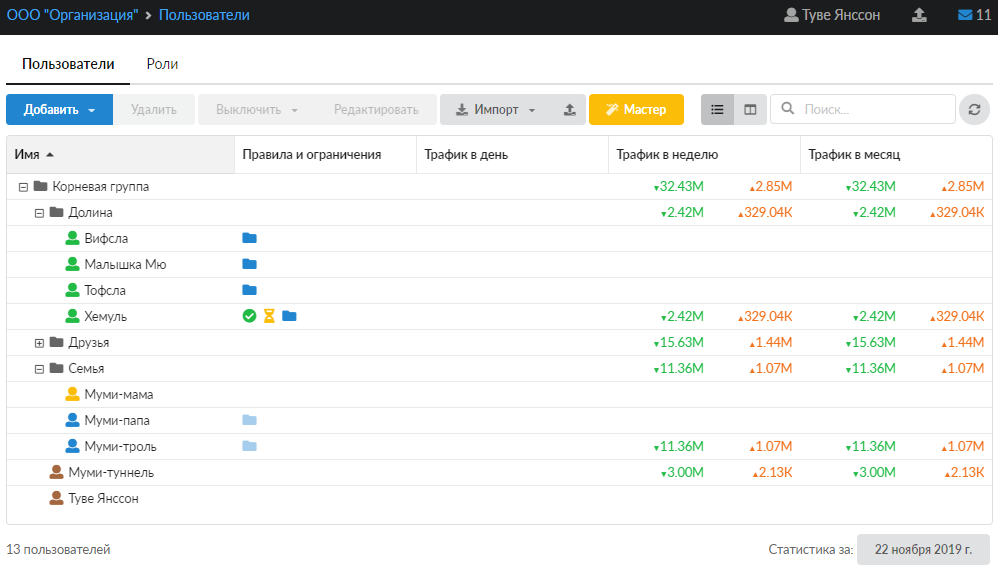Open the mail notifications icon showing 11
This screenshot has height=567, width=998.
(x=974, y=15)
